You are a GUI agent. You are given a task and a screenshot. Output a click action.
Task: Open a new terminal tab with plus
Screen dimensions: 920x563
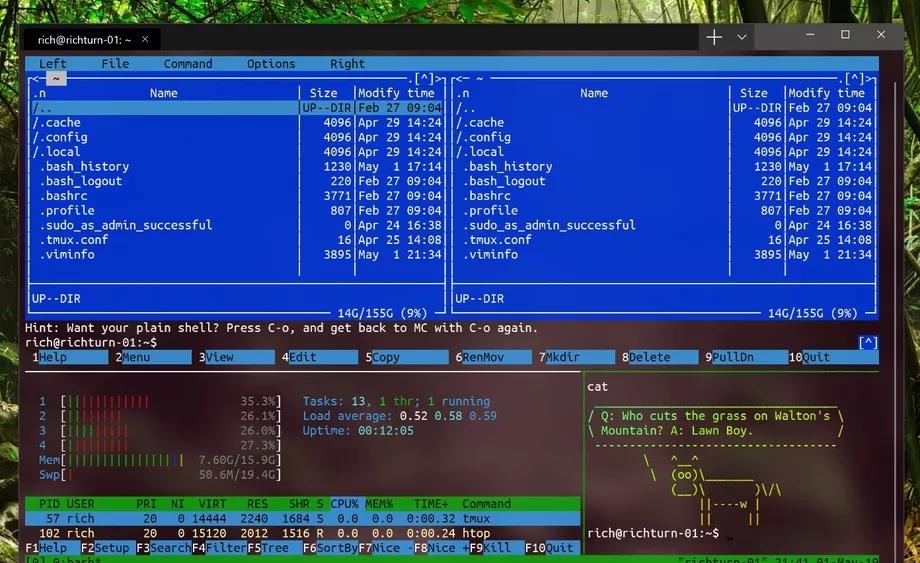coord(713,38)
